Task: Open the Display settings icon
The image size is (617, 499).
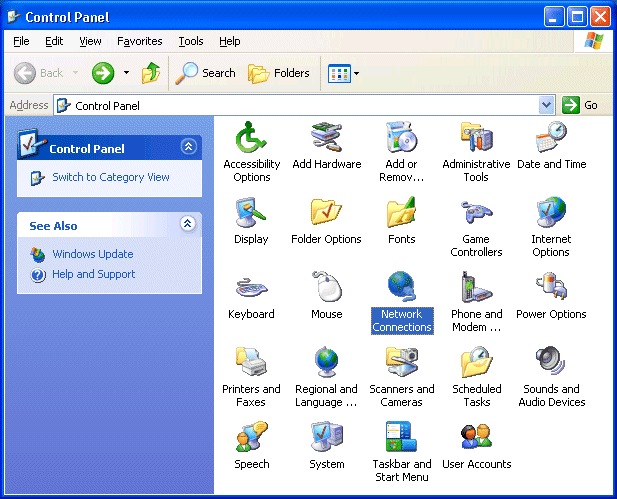Action: coord(251,213)
